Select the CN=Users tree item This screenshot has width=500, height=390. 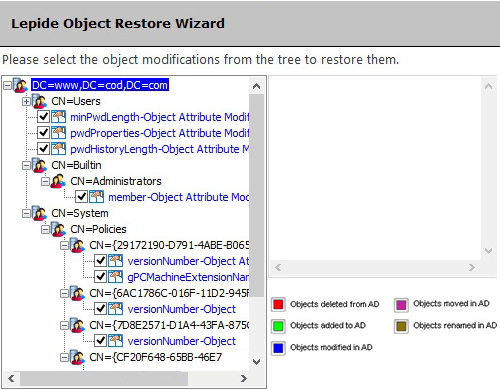click(76, 101)
